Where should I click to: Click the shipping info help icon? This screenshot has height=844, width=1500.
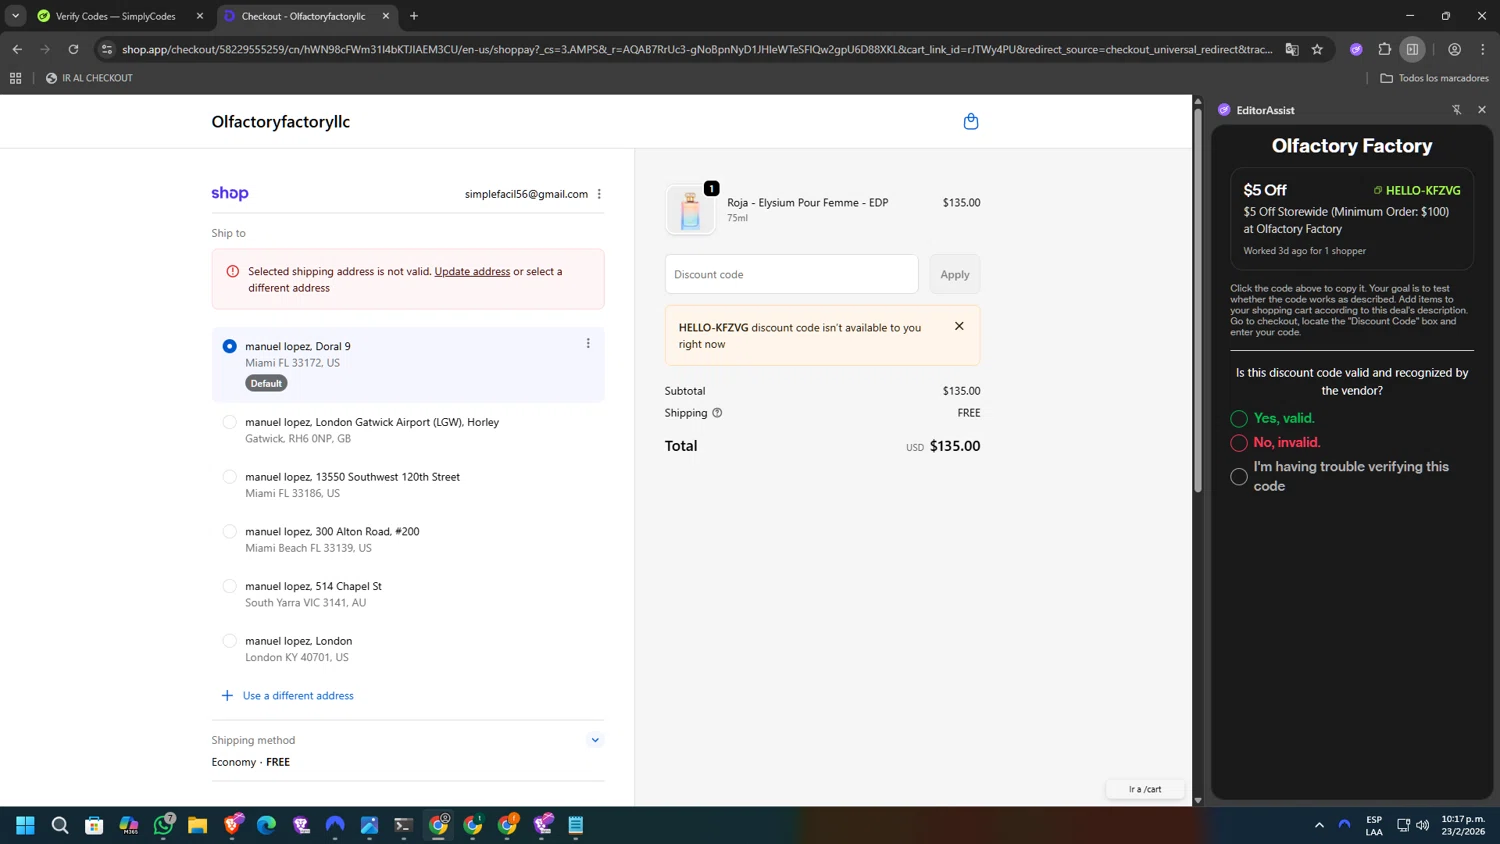coord(717,412)
